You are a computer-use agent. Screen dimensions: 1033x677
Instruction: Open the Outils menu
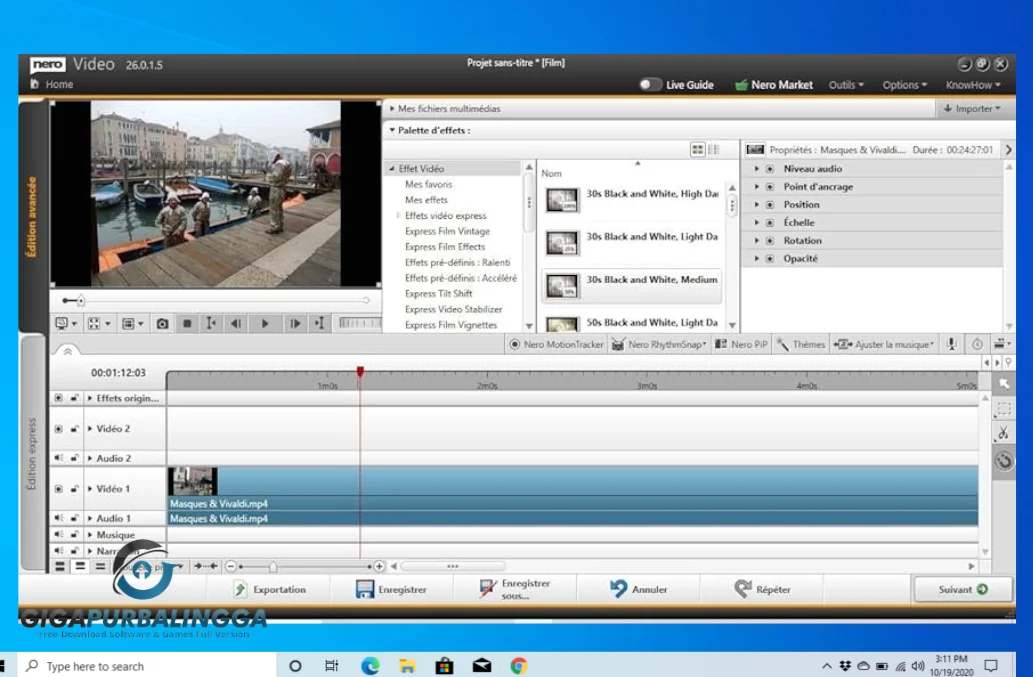[846, 85]
